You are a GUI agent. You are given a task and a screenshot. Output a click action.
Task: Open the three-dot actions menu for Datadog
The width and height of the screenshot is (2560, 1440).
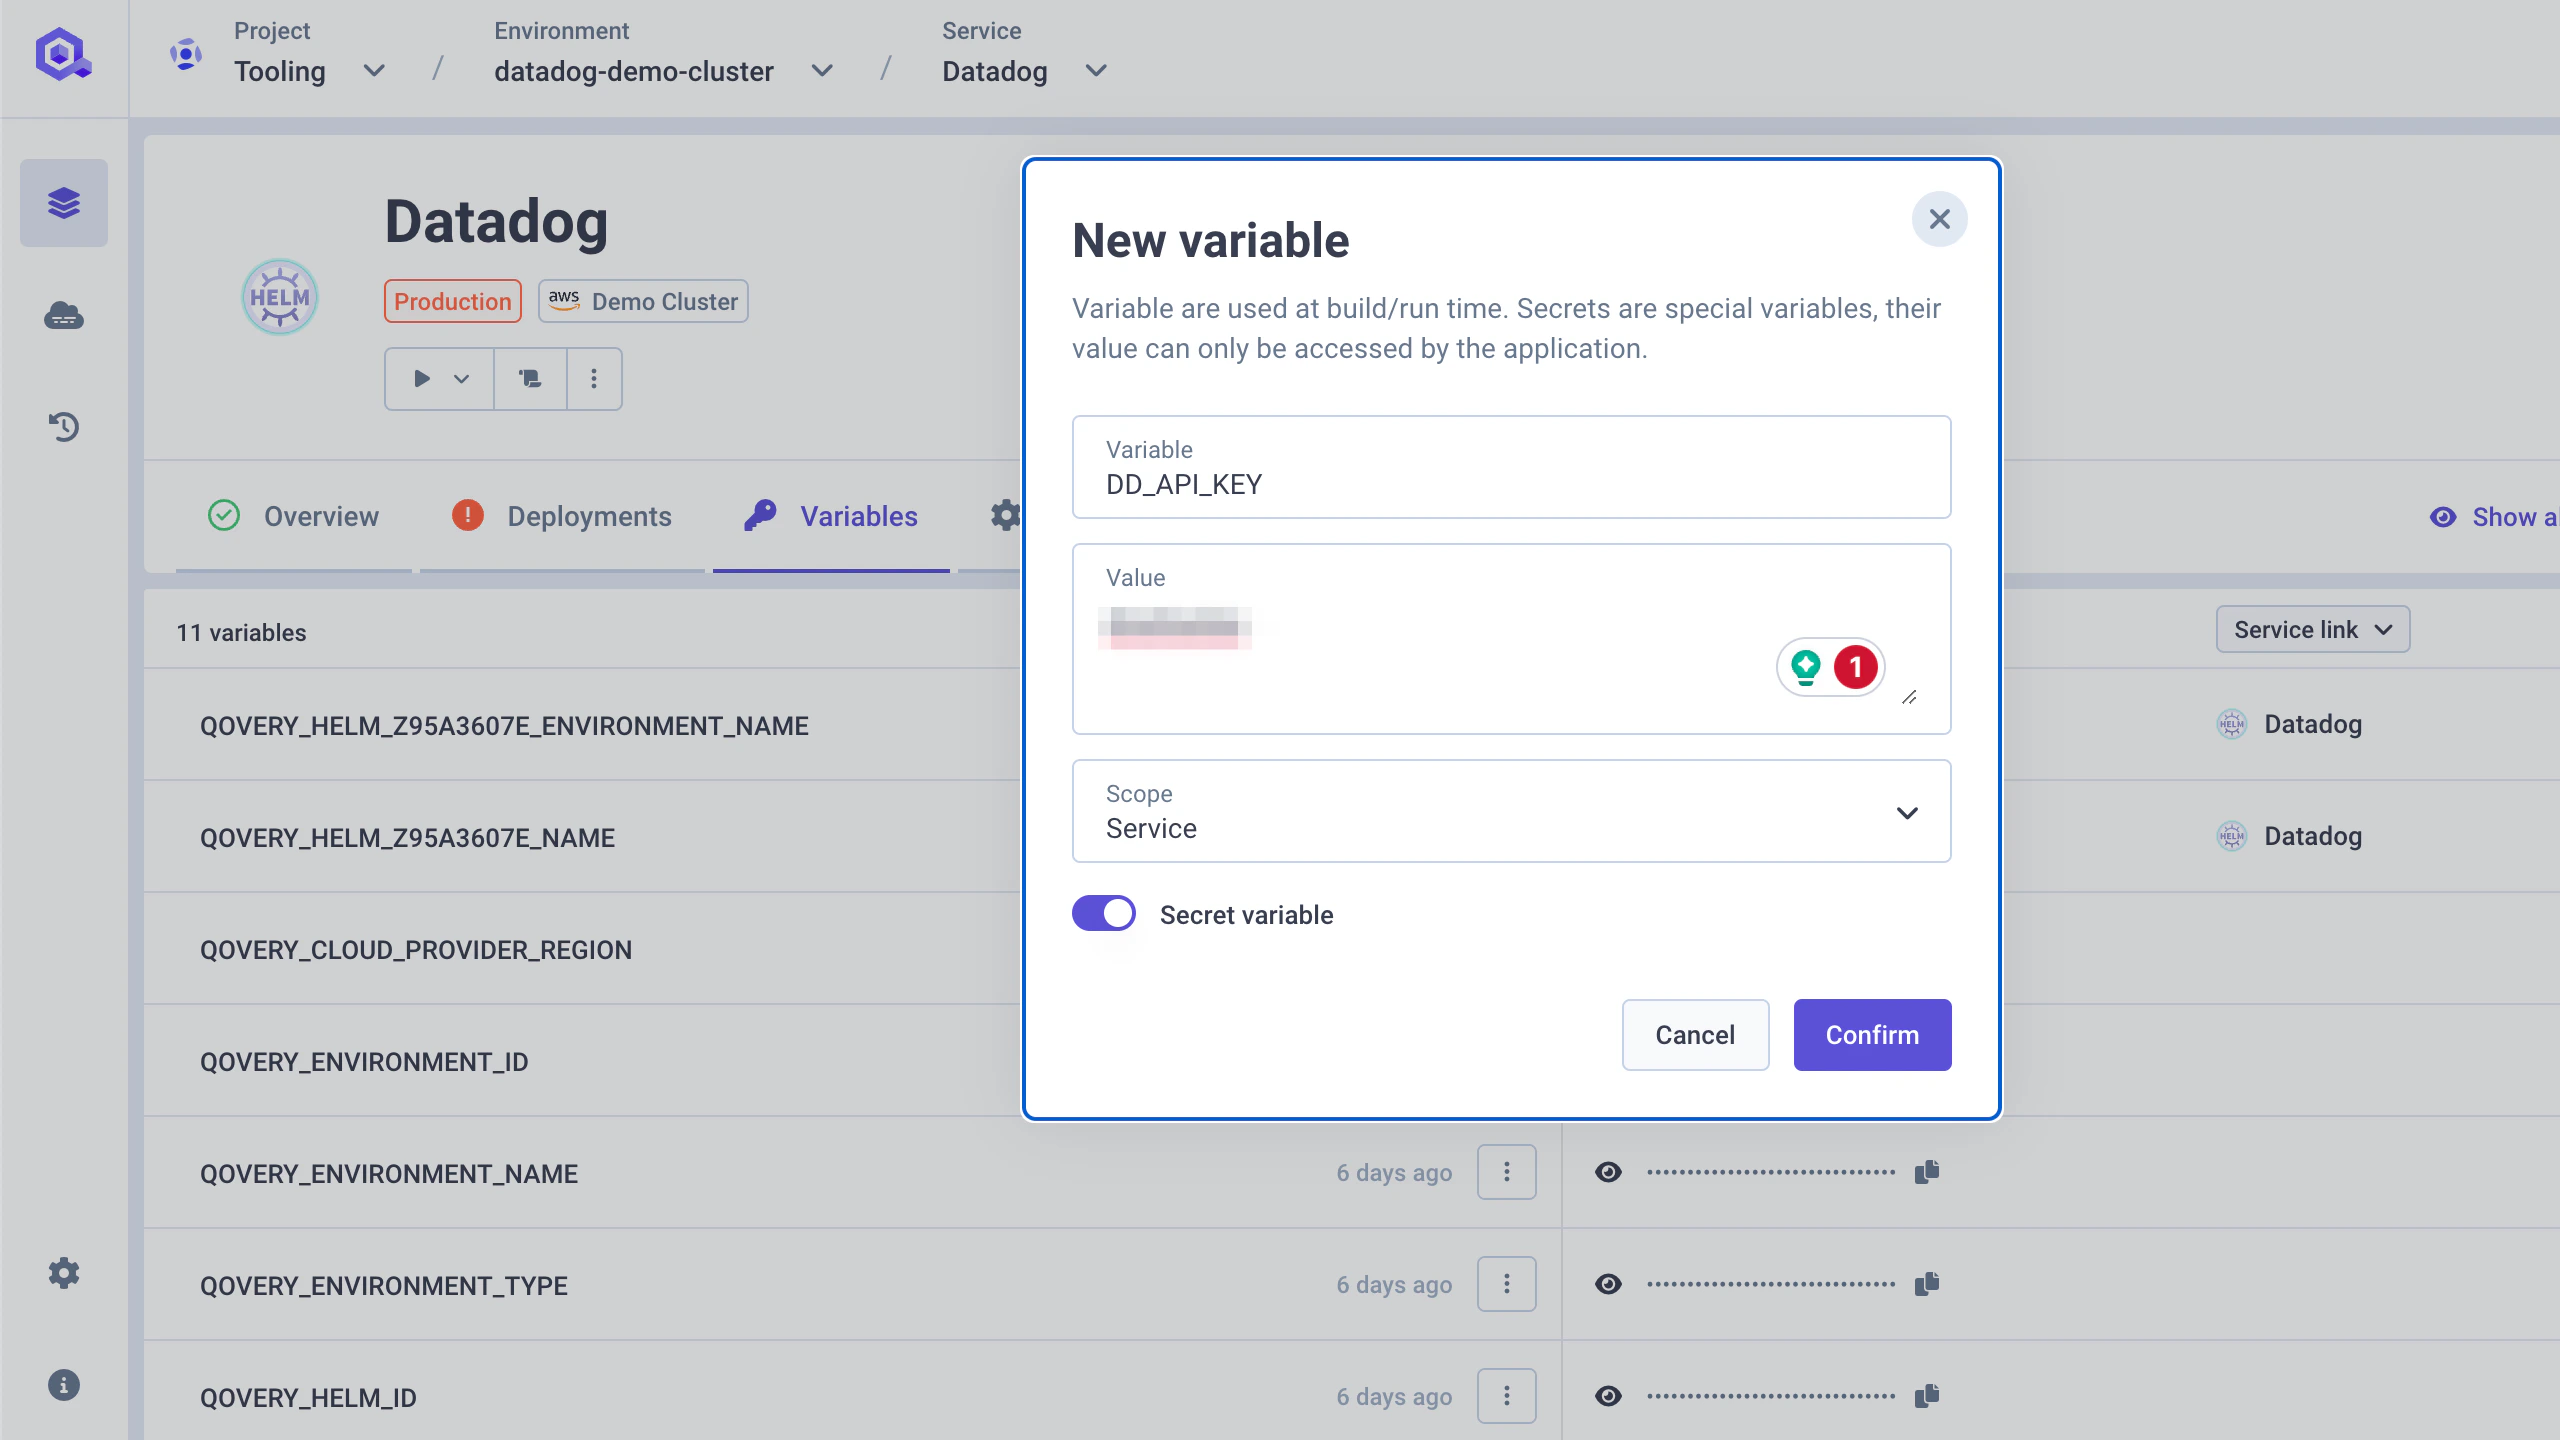[x=594, y=378]
